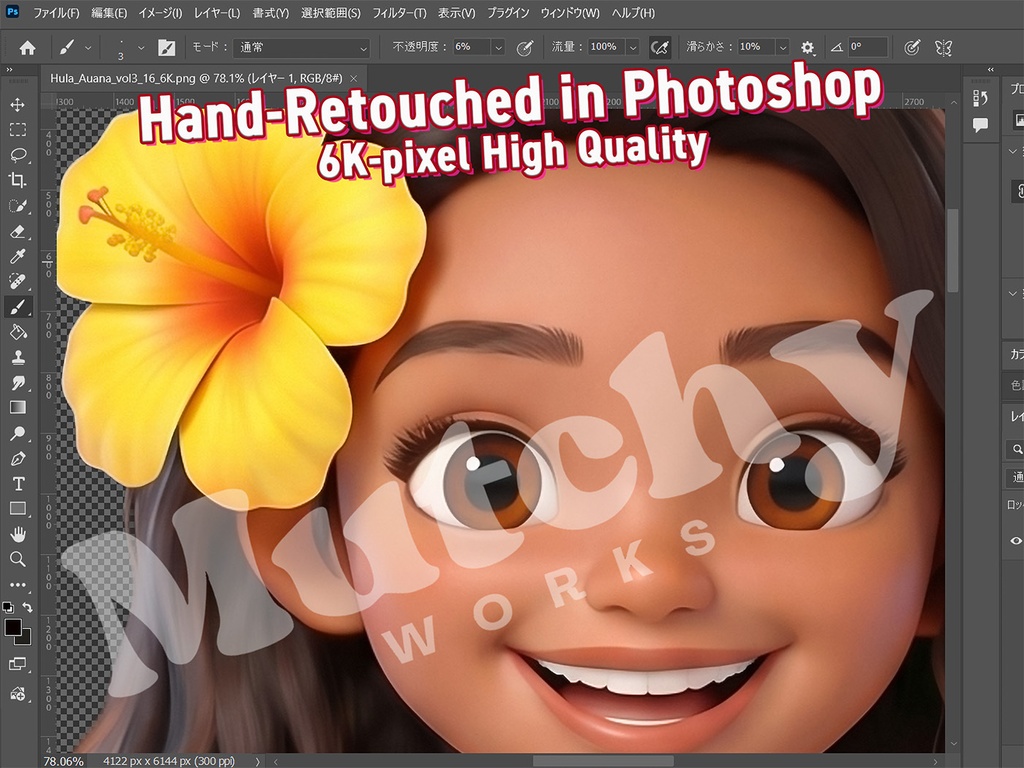Open the 選択範囲(S) menu
This screenshot has width=1024, height=768.
click(330, 13)
